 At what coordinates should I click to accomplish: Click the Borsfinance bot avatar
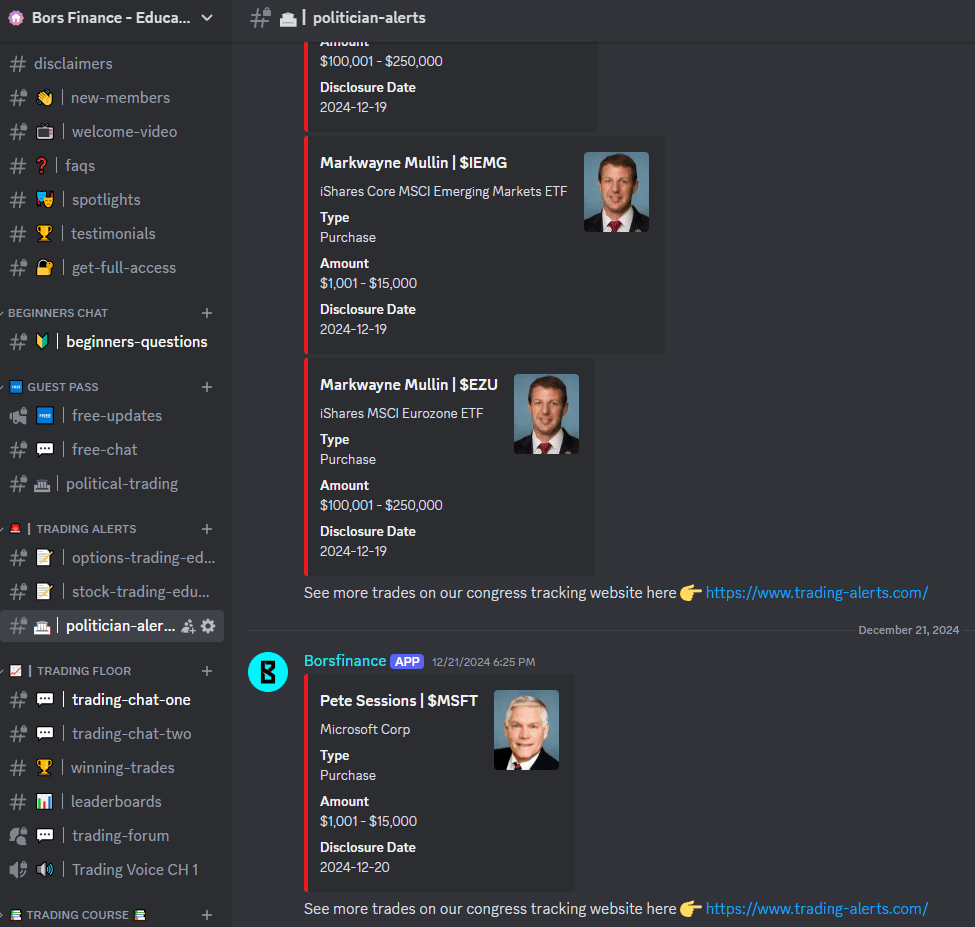coord(268,672)
